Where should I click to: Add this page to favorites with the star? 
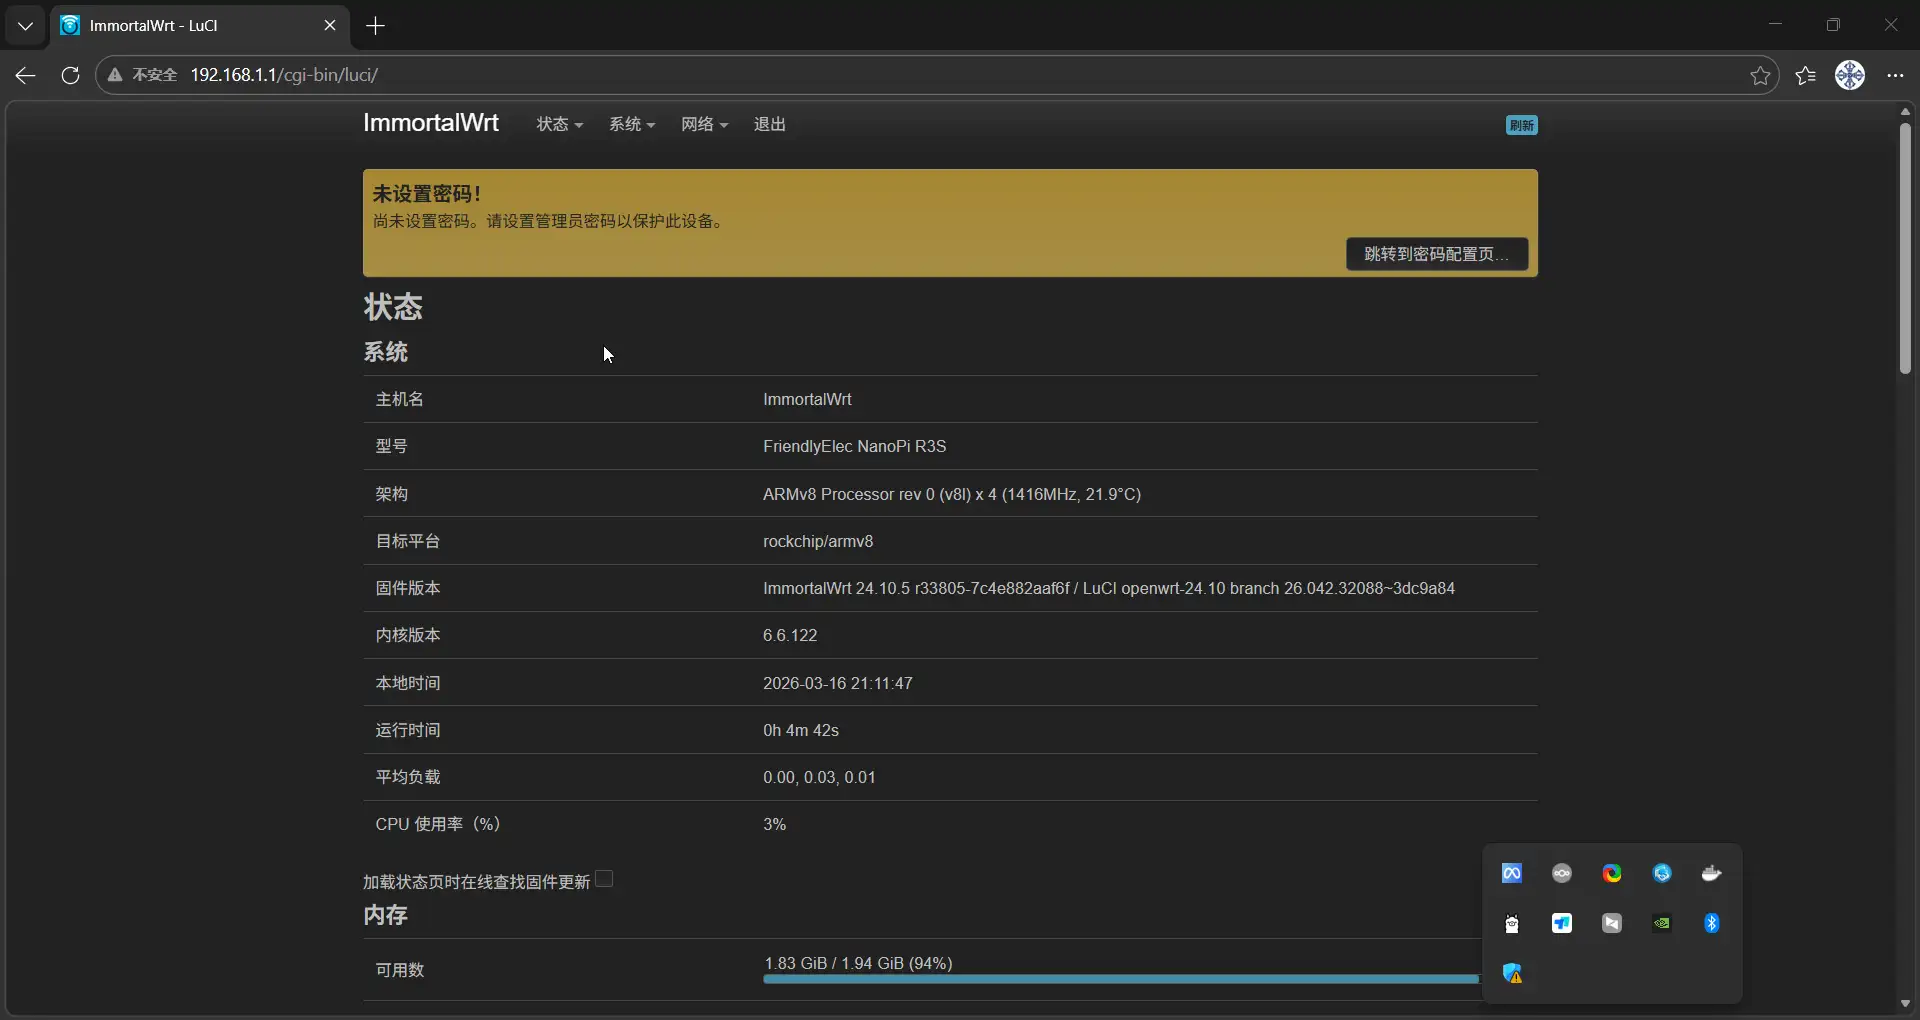pos(1760,75)
